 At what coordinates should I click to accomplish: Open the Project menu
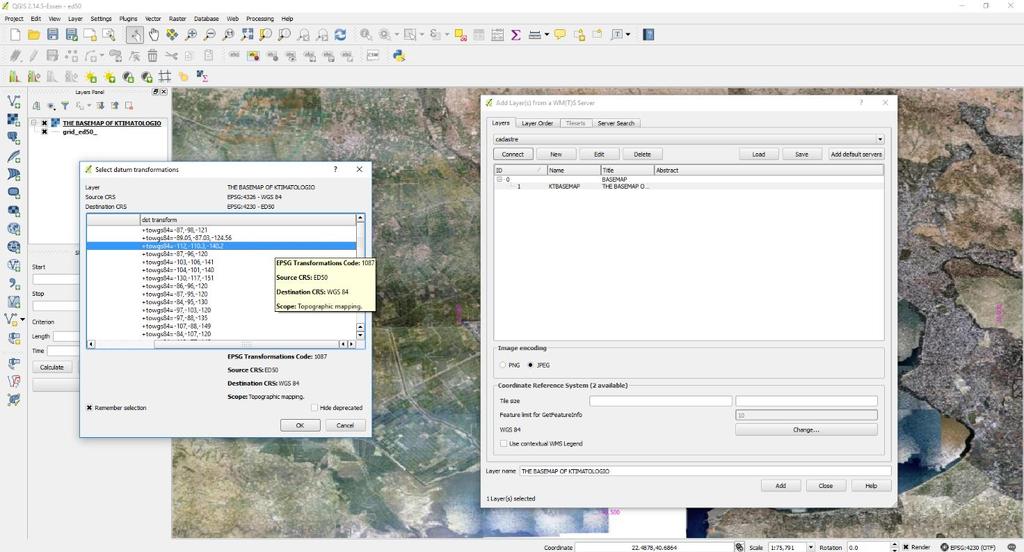(x=14, y=19)
